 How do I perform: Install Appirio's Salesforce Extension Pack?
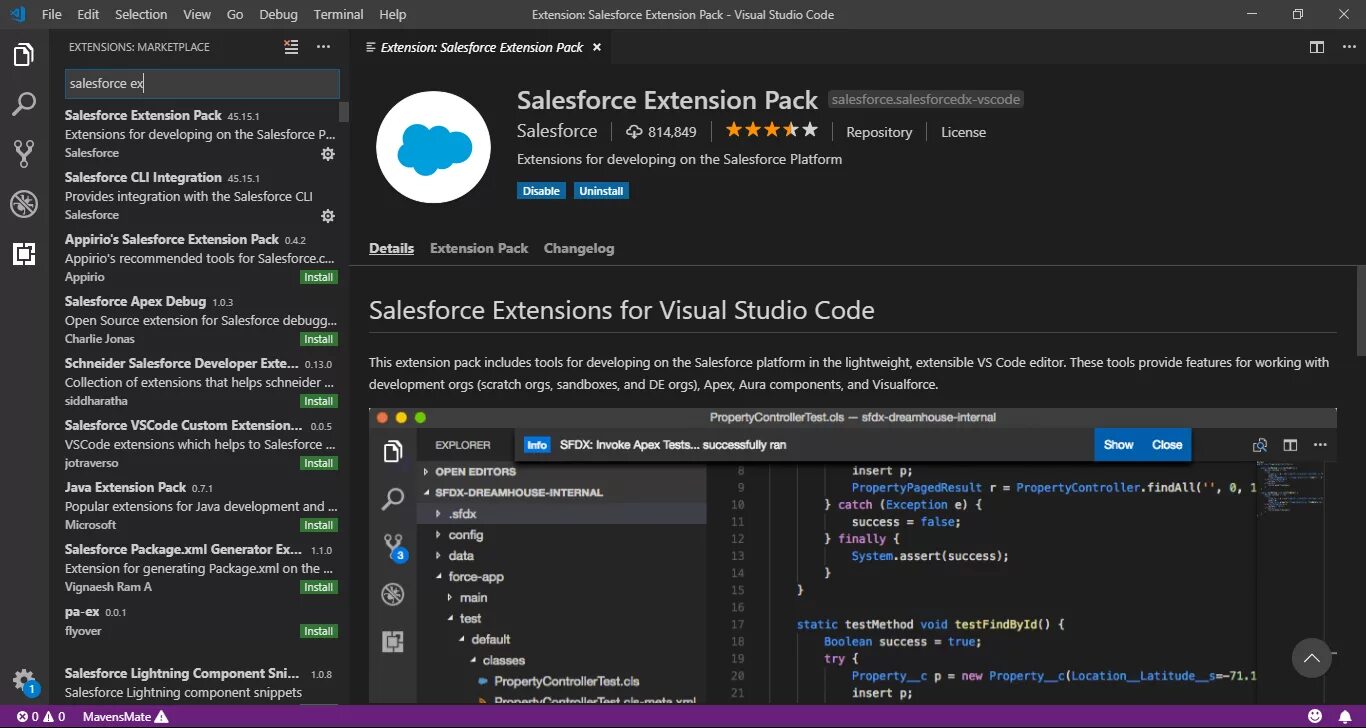[319, 277]
